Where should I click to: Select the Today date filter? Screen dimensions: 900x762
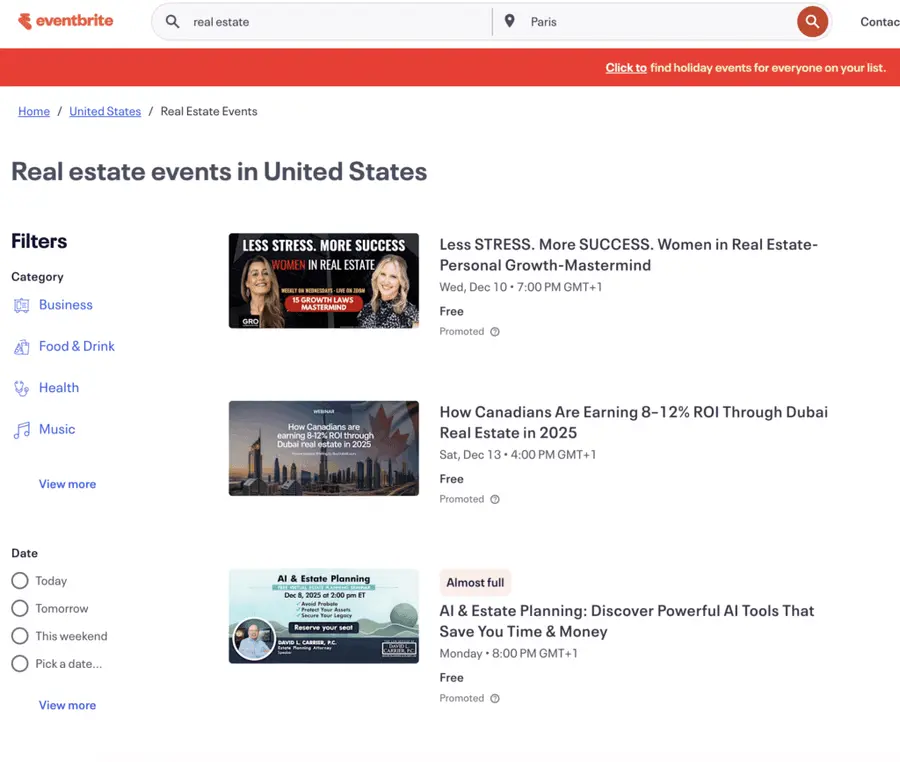(x=19, y=580)
